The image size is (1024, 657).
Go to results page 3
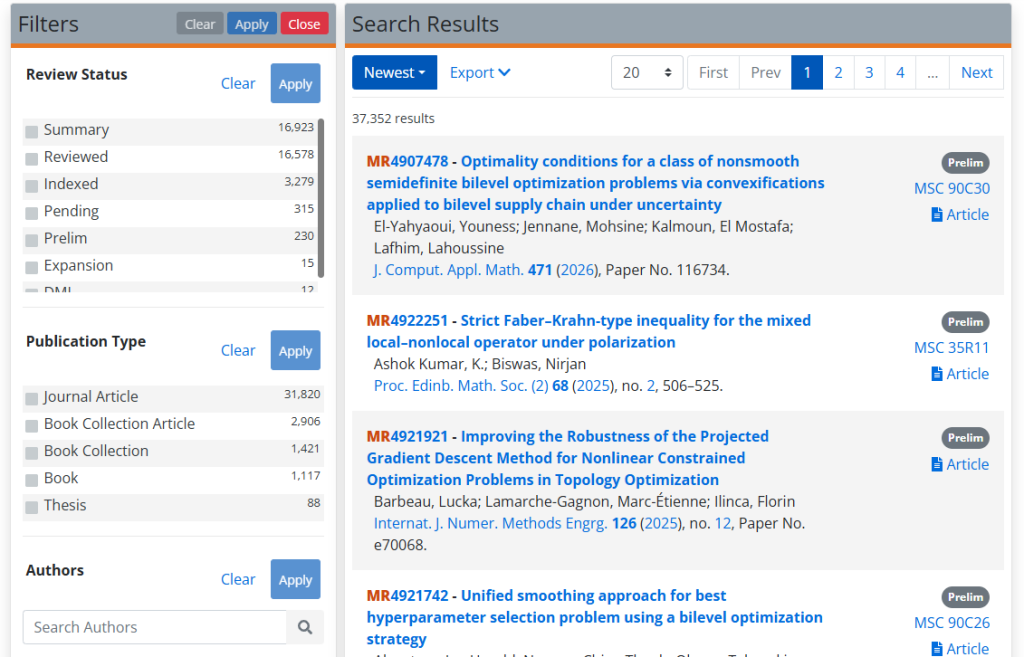[x=869, y=73]
